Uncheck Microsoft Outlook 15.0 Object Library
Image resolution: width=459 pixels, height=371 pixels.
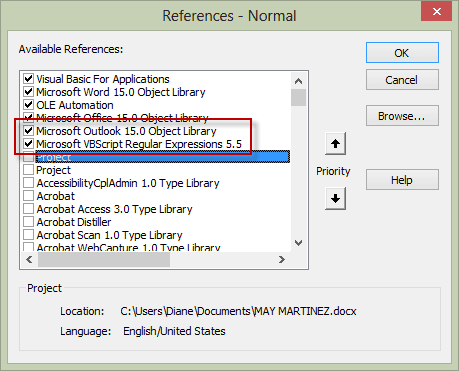click(29, 131)
